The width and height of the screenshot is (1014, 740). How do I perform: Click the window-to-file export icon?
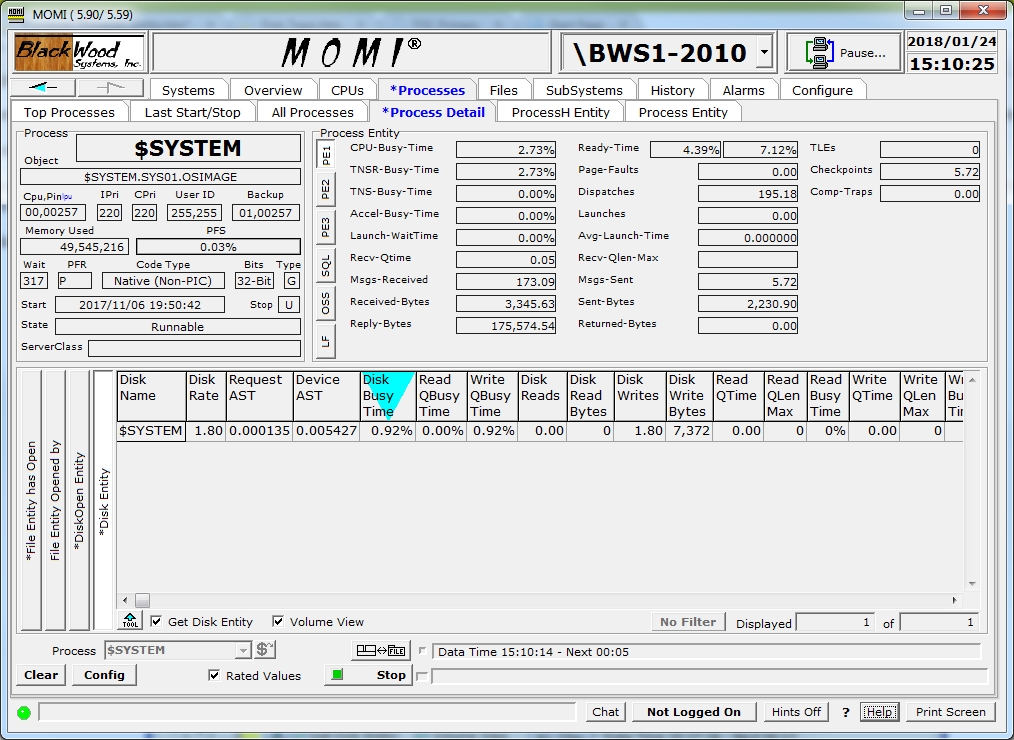pyautogui.click(x=381, y=651)
